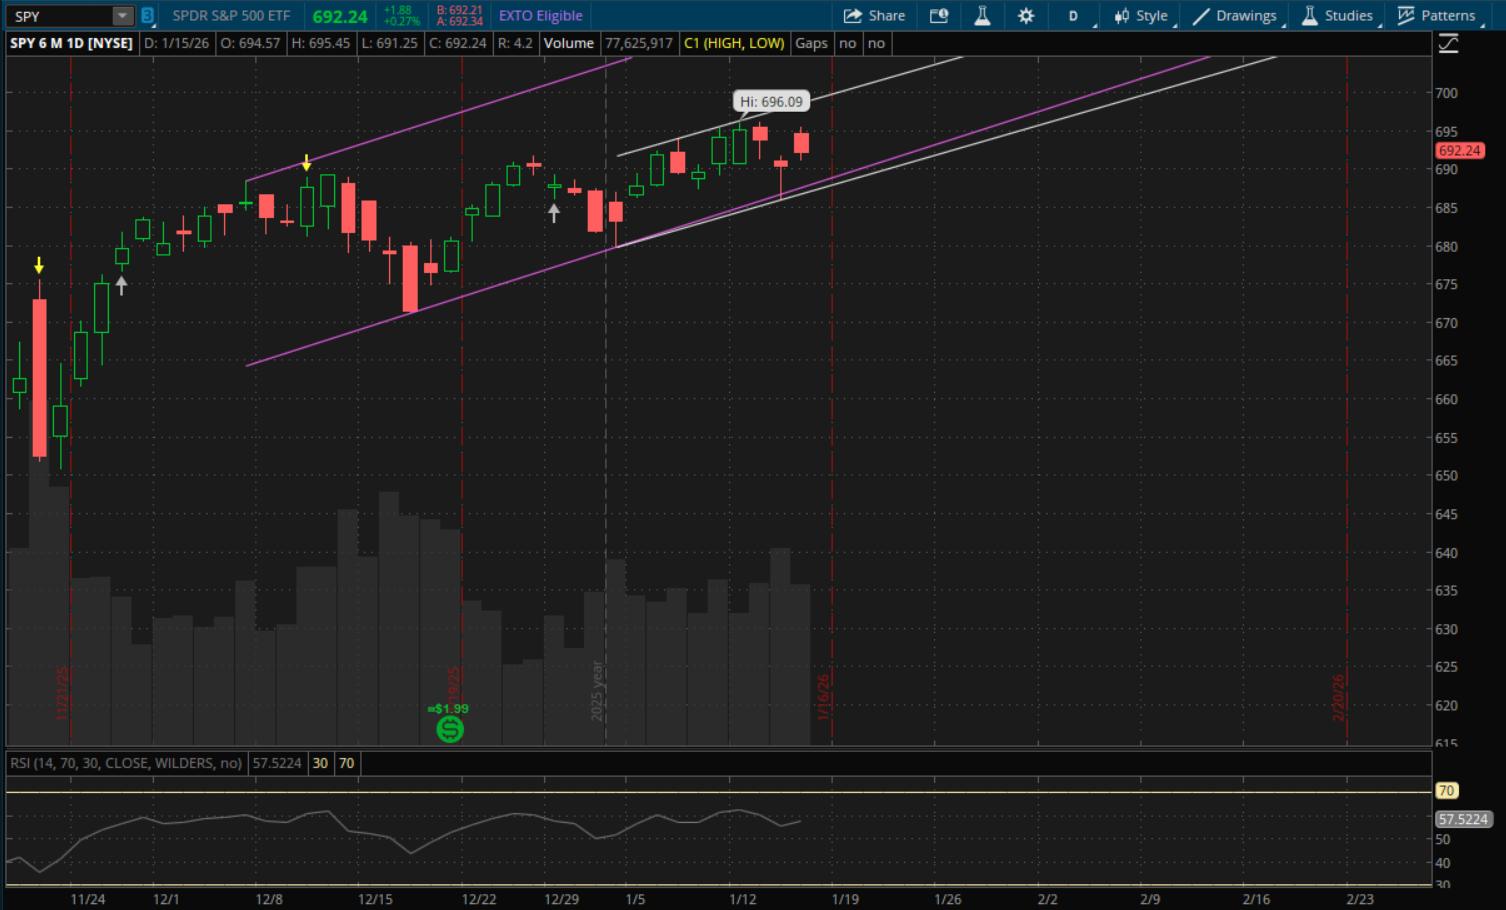Open chart settings gear icon
The height and width of the screenshot is (910, 1506).
click(1025, 16)
